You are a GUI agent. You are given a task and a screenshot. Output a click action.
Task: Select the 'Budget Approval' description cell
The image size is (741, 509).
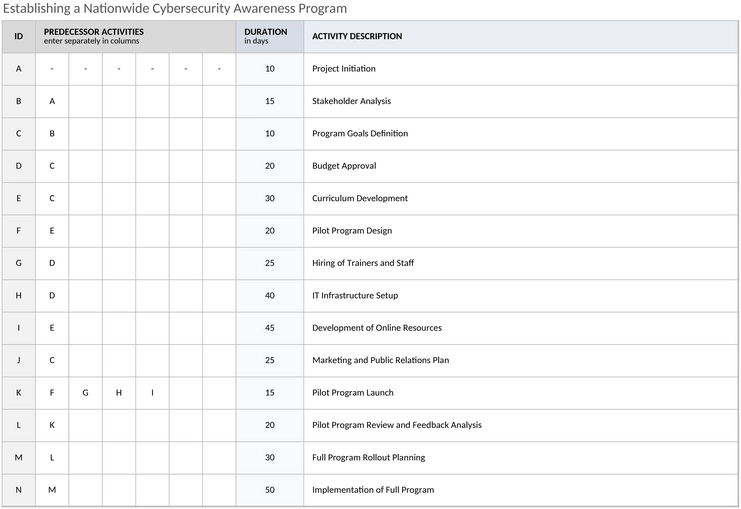point(521,166)
